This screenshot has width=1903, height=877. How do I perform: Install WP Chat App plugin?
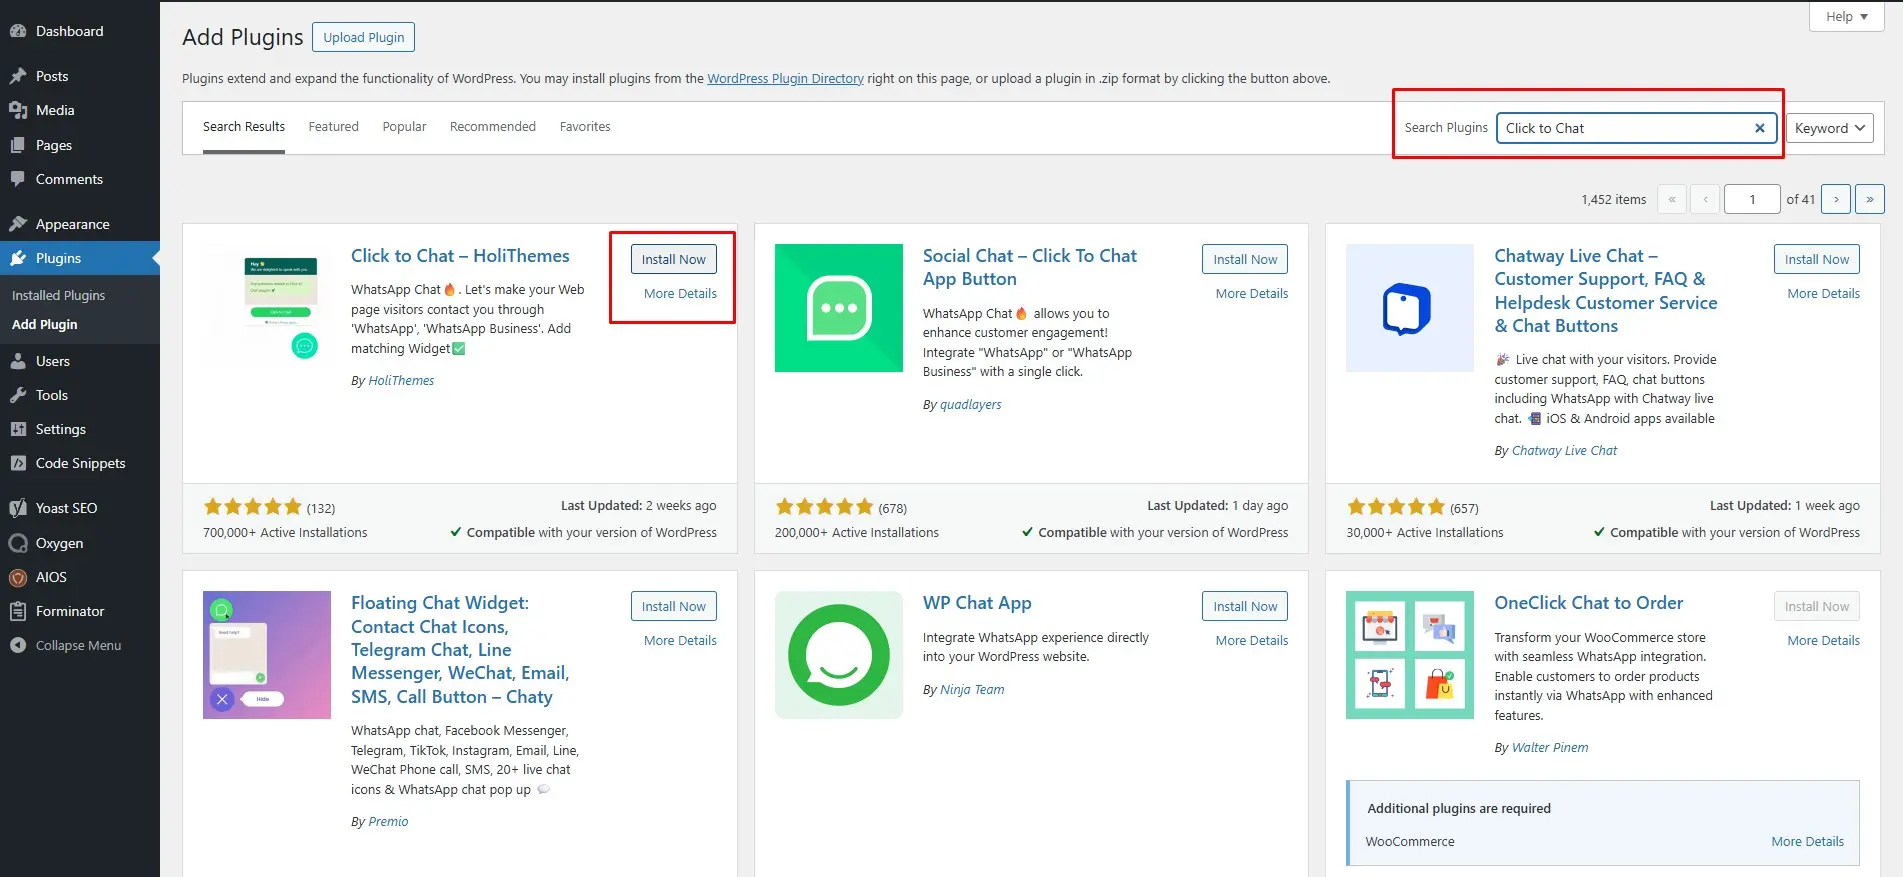(x=1245, y=606)
